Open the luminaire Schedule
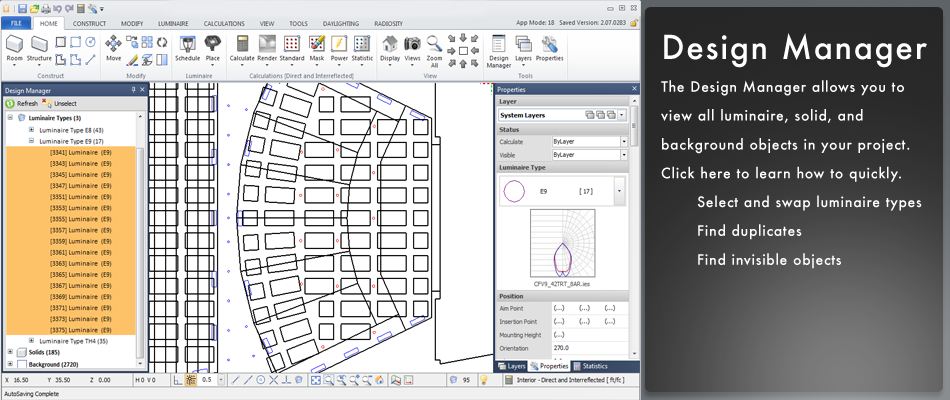This screenshot has height=400, width=950. pos(187,48)
